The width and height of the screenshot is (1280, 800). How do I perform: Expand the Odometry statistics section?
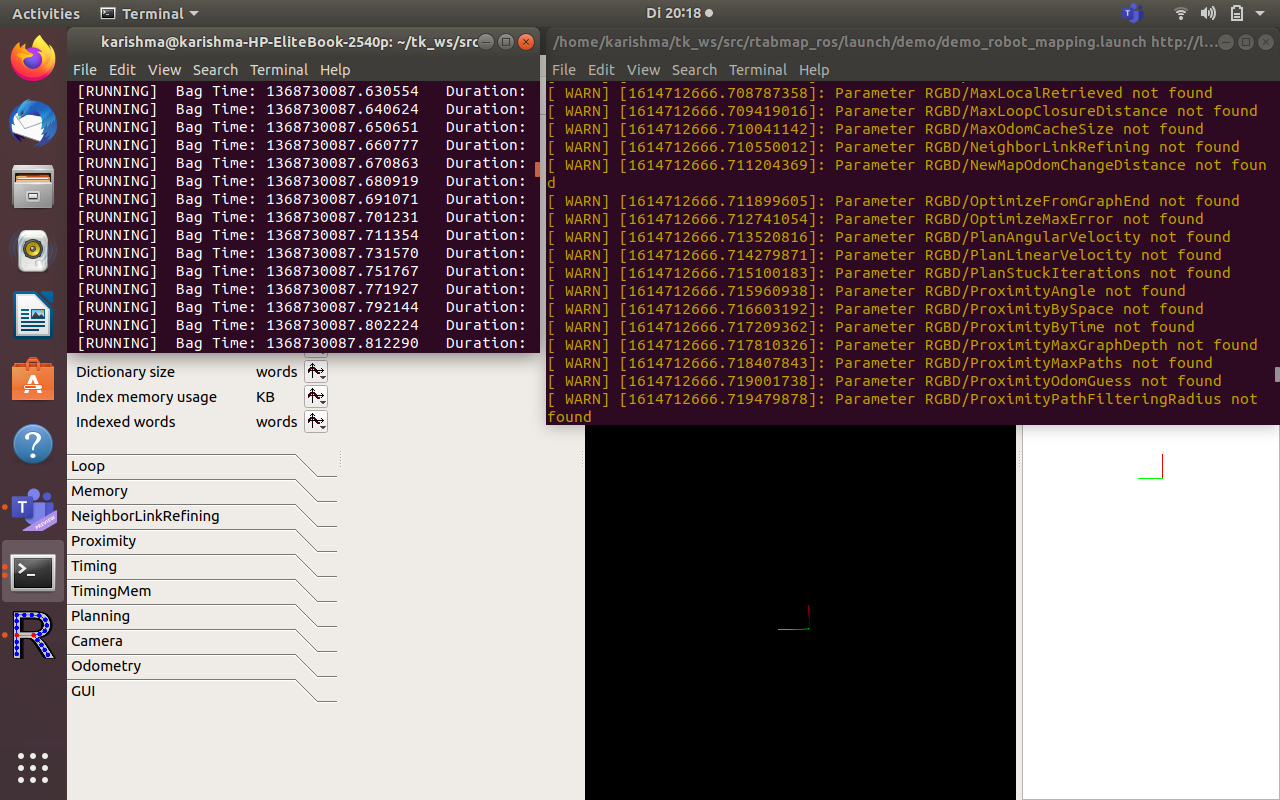coord(106,666)
